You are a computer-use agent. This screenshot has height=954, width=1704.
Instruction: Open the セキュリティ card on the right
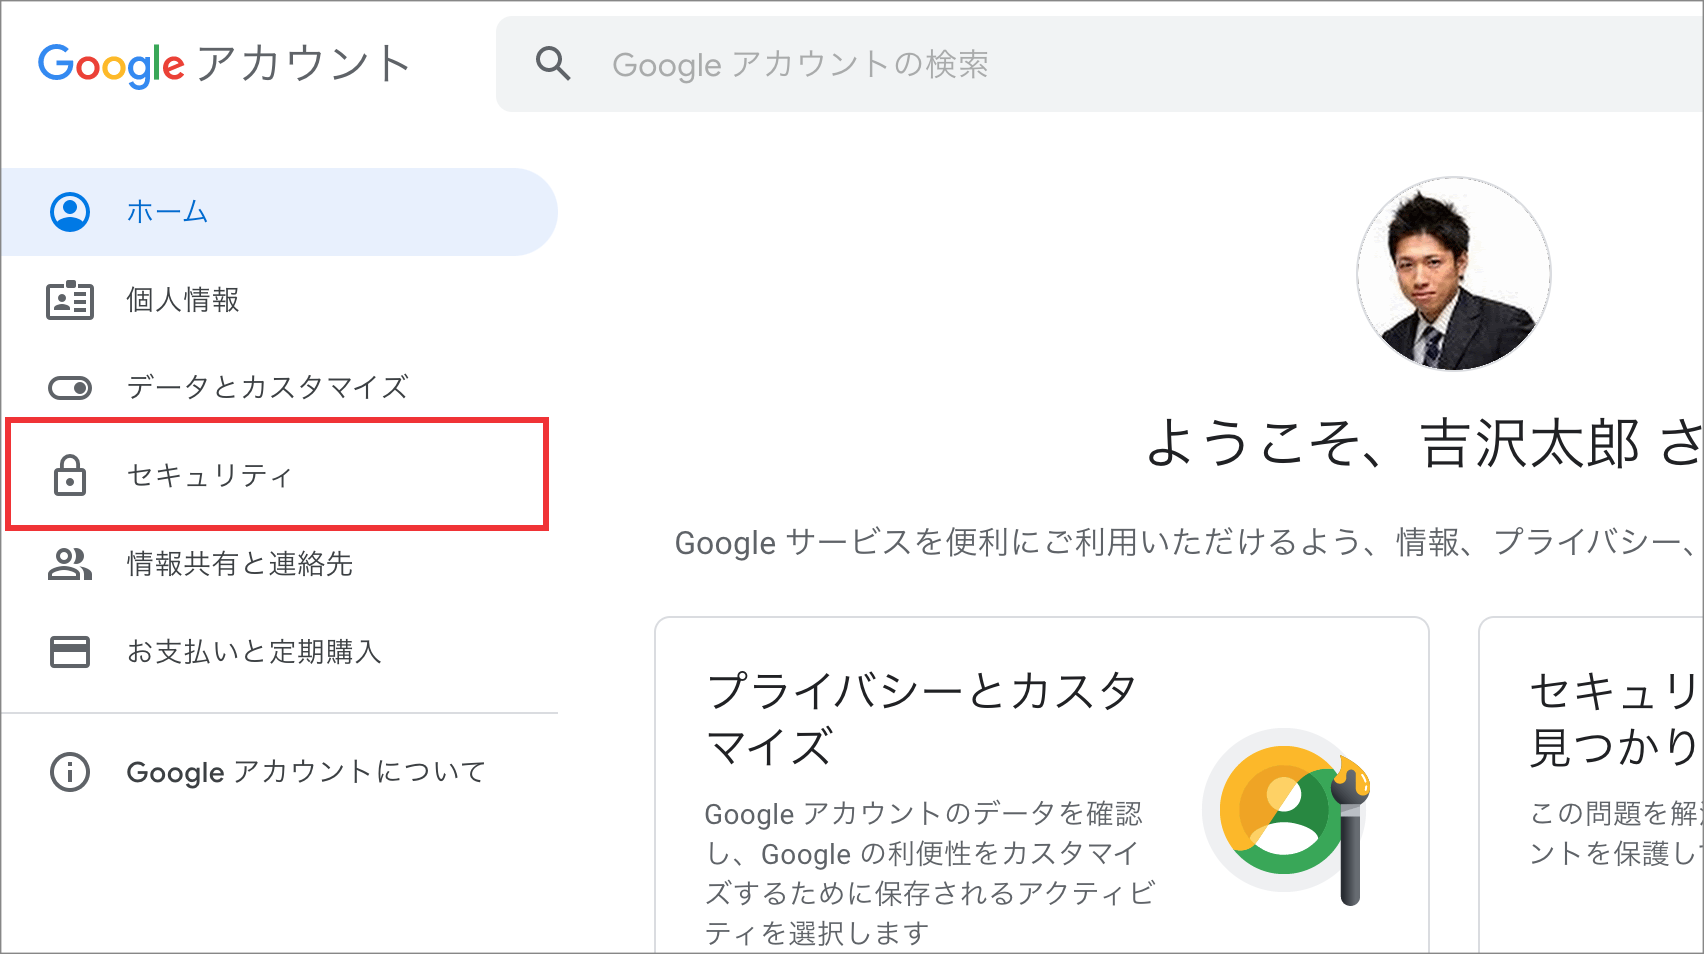(x=1591, y=785)
